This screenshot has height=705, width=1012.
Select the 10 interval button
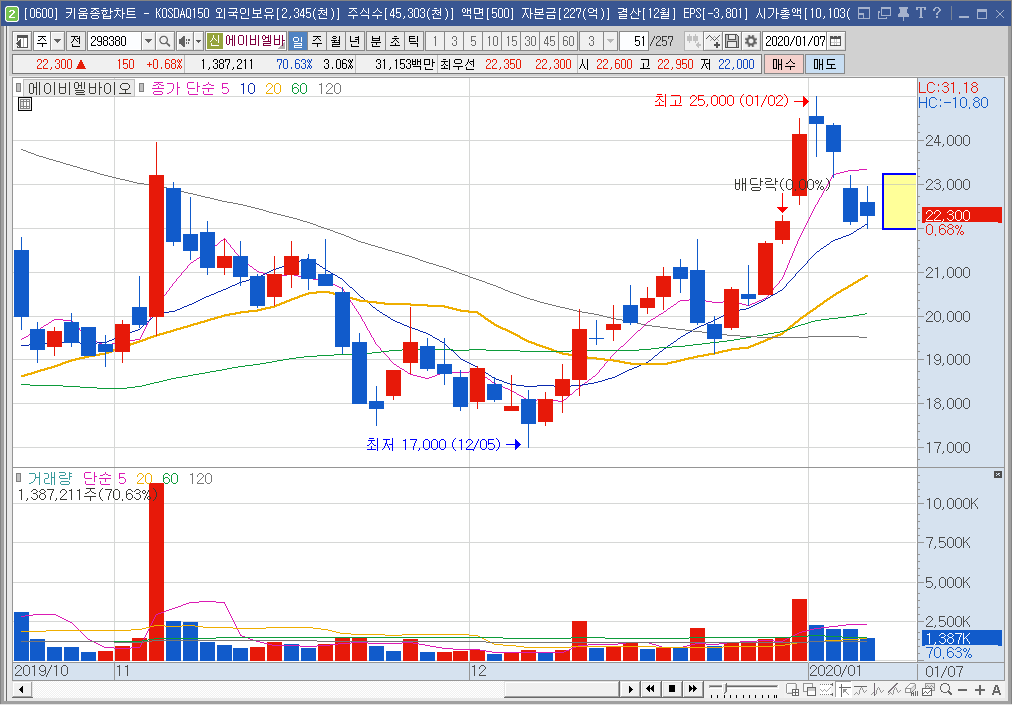[x=492, y=42]
